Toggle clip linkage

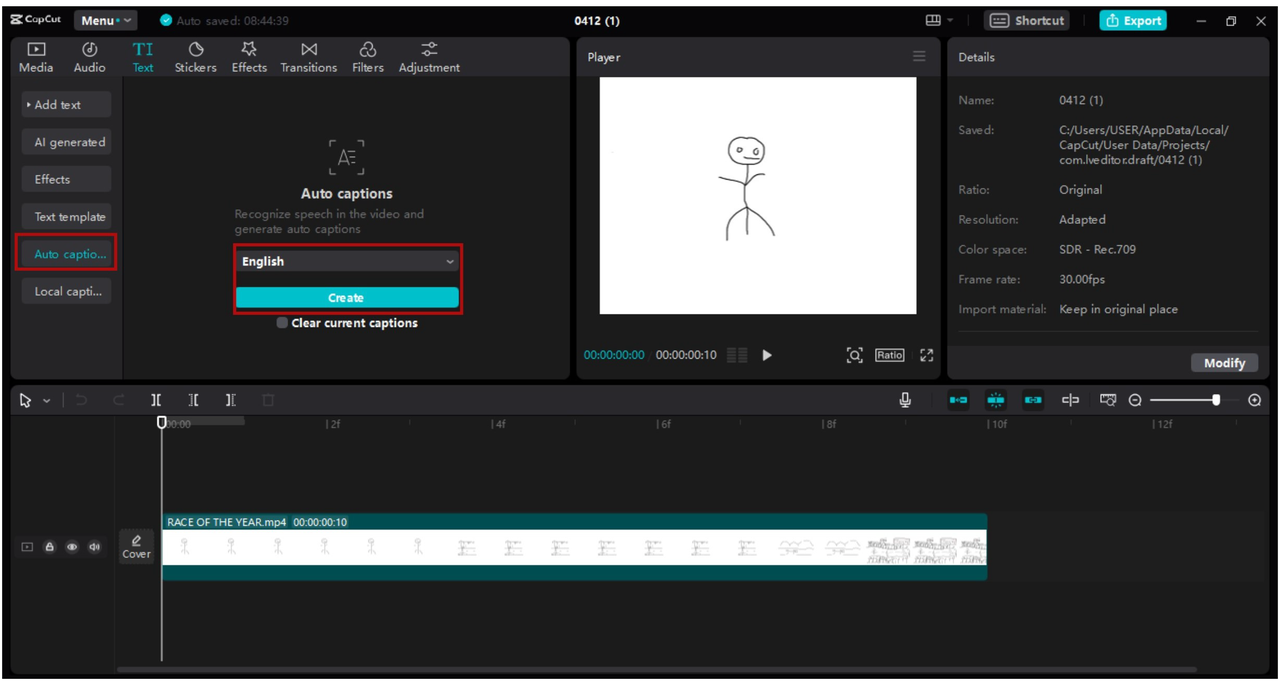(1033, 400)
